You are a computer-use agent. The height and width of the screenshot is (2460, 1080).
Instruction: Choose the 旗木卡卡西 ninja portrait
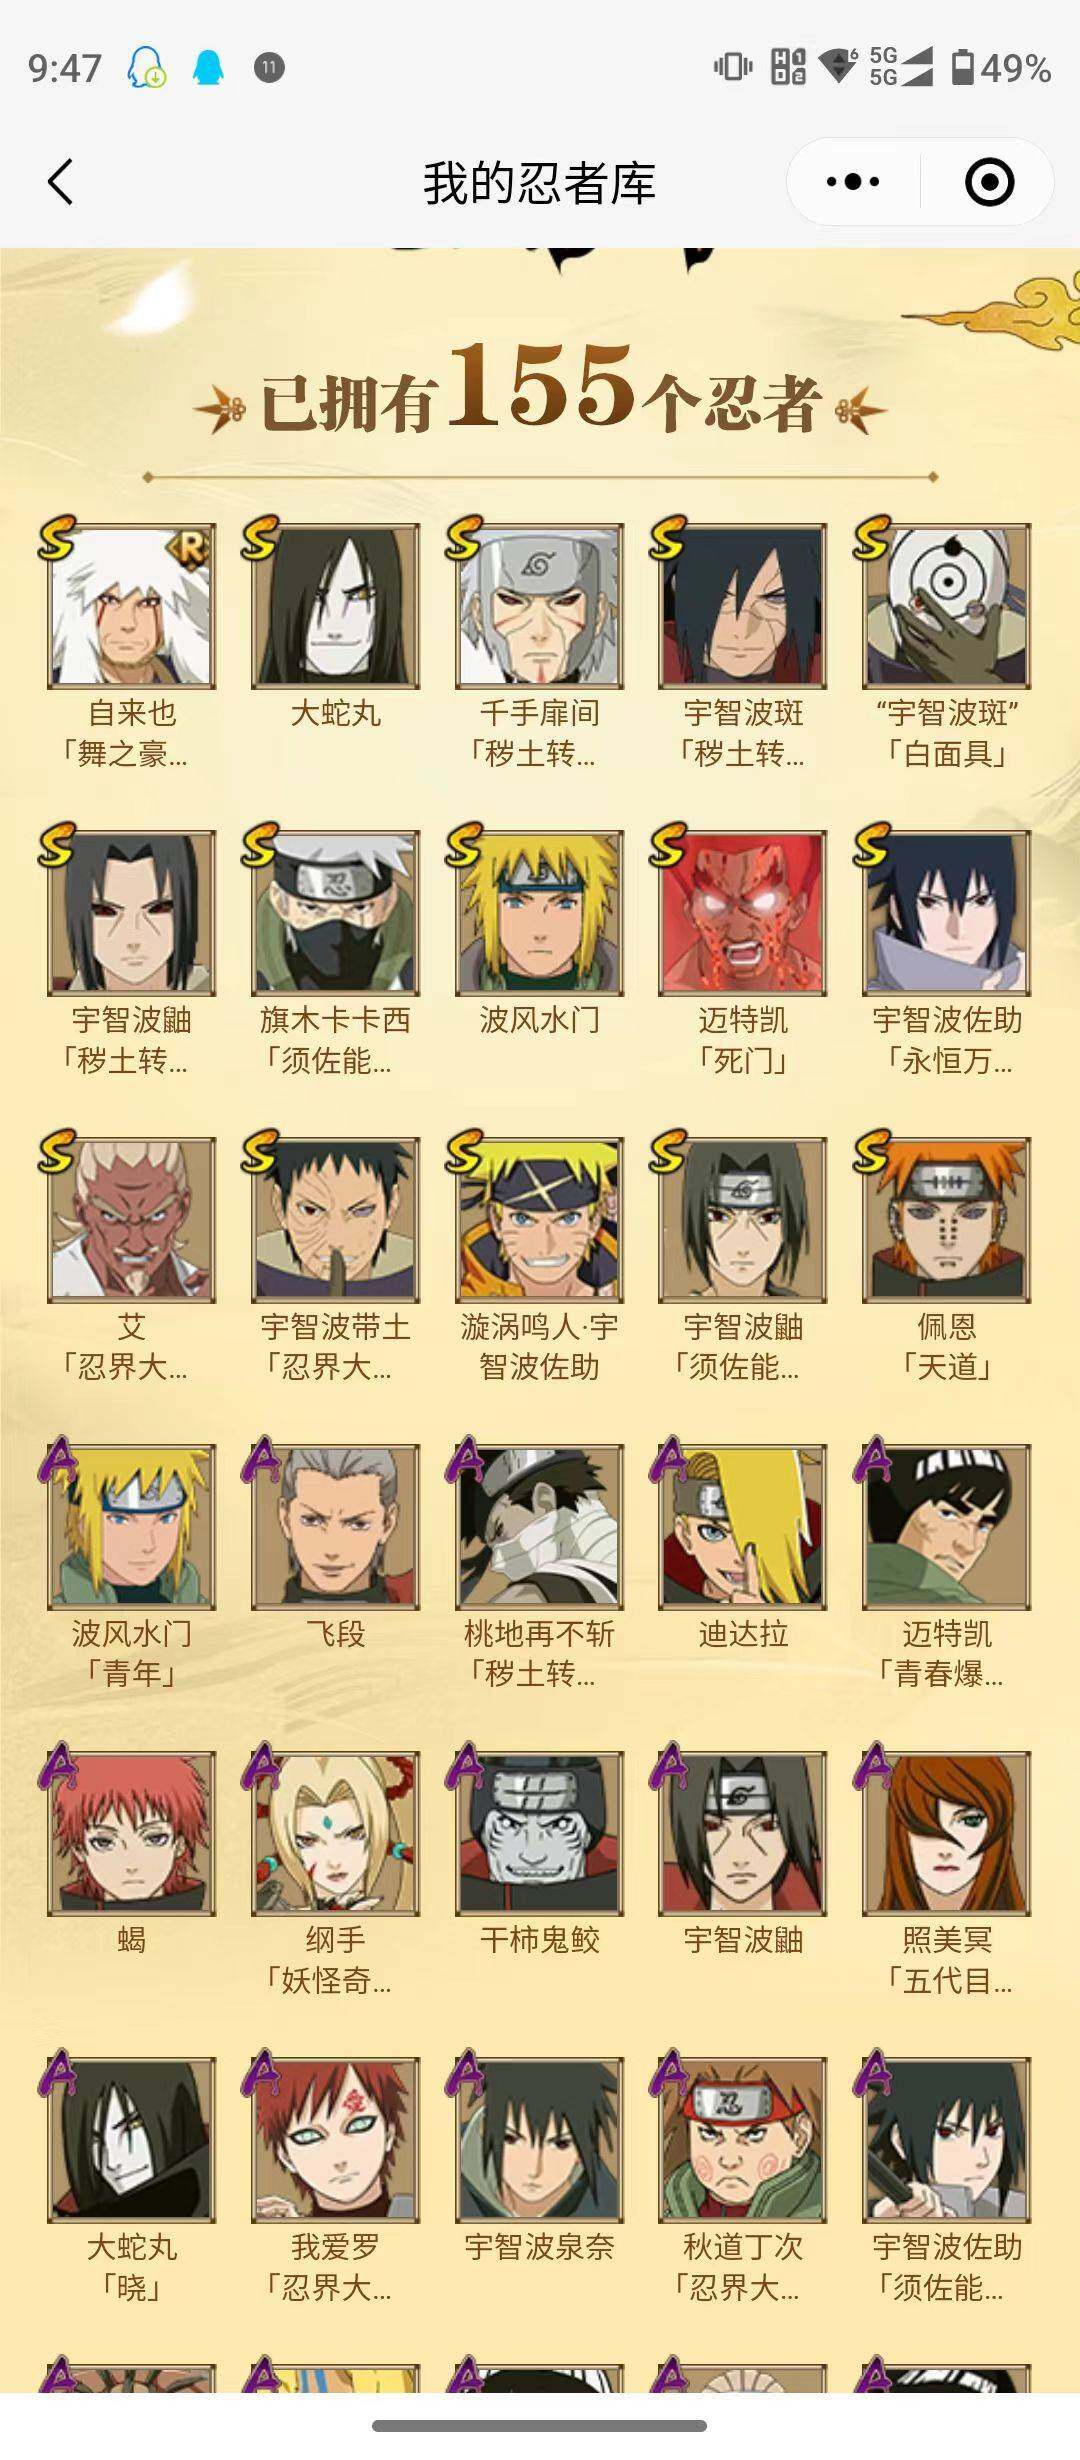(x=335, y=913)
